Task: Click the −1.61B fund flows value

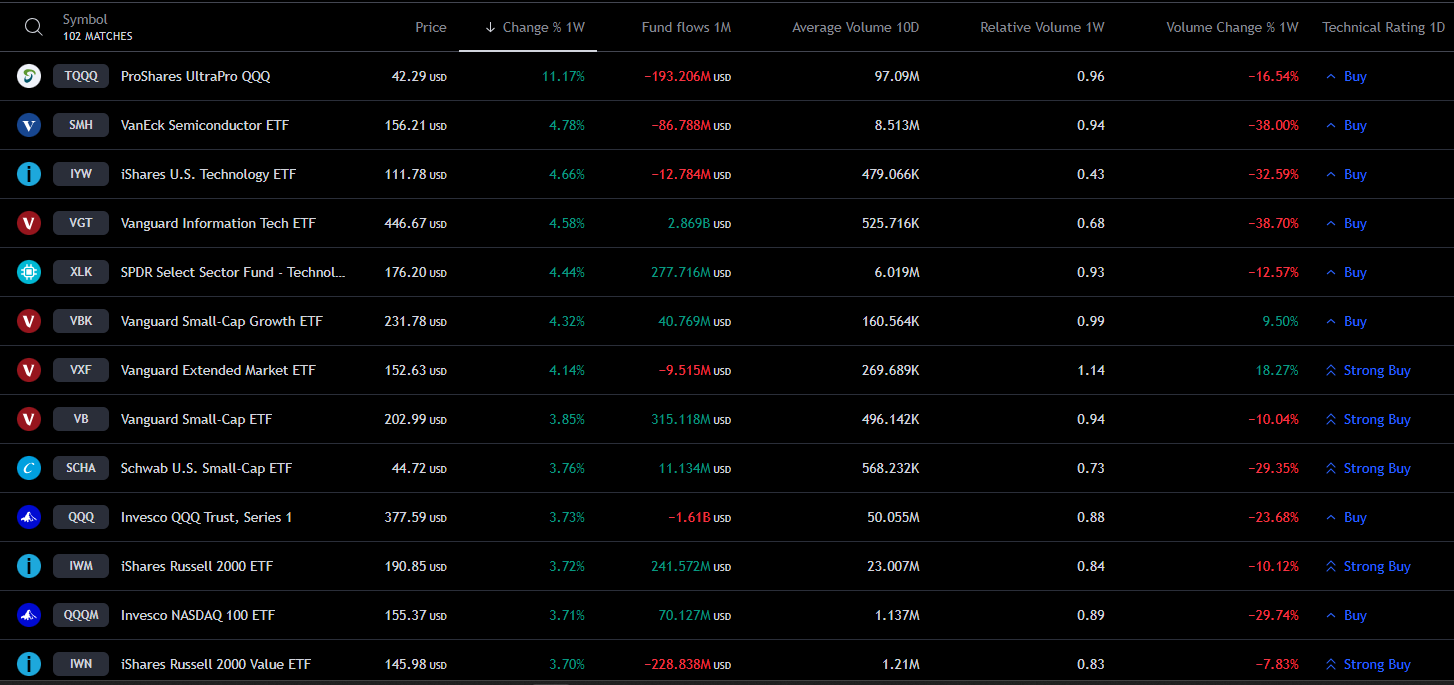Action: click(699, 517)
